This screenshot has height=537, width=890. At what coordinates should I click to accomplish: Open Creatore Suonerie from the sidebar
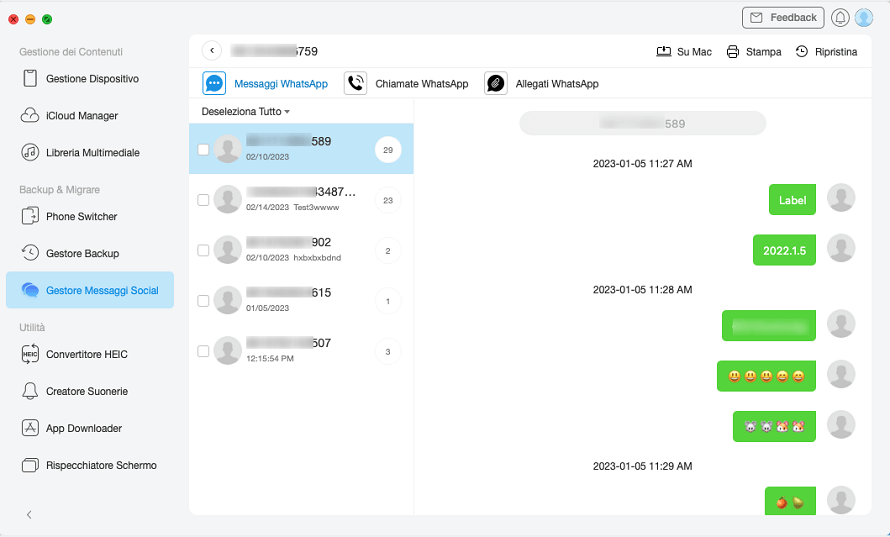tap(86, 391)
